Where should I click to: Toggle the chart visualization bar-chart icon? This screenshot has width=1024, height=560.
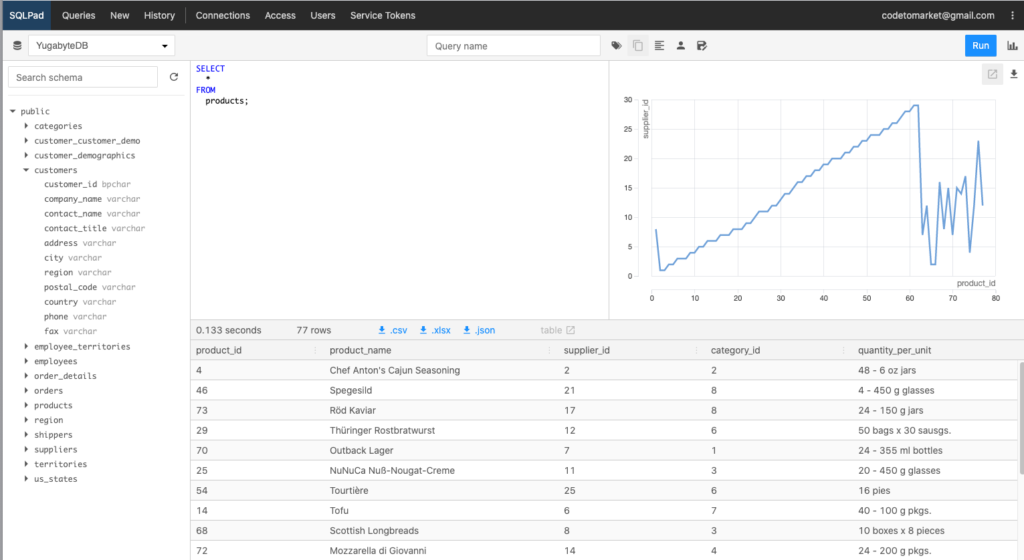pyautogui.click(x=1012, y=46)
